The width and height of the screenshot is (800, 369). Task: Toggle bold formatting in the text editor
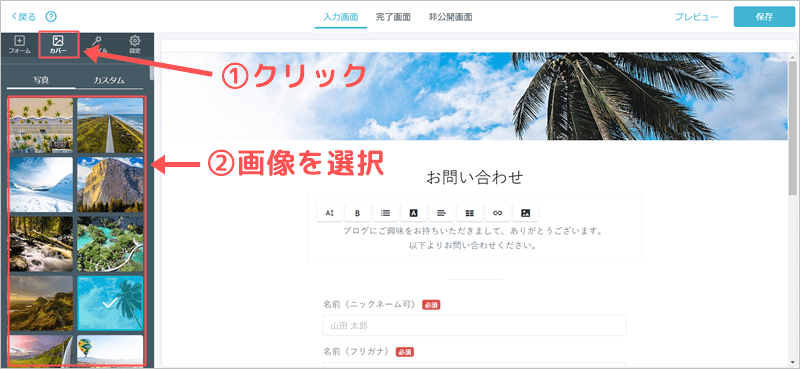(x=358, y=213)
